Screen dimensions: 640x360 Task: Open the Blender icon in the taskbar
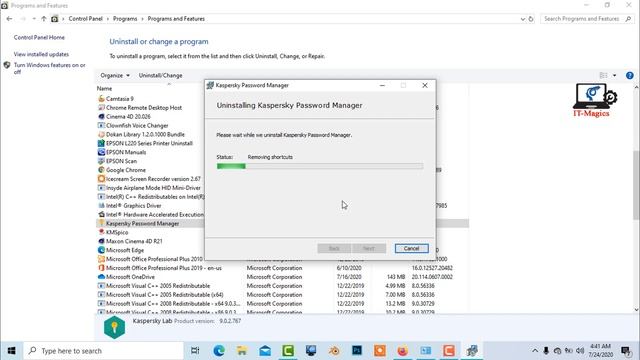pyautogui.click(x=334, y=351)
